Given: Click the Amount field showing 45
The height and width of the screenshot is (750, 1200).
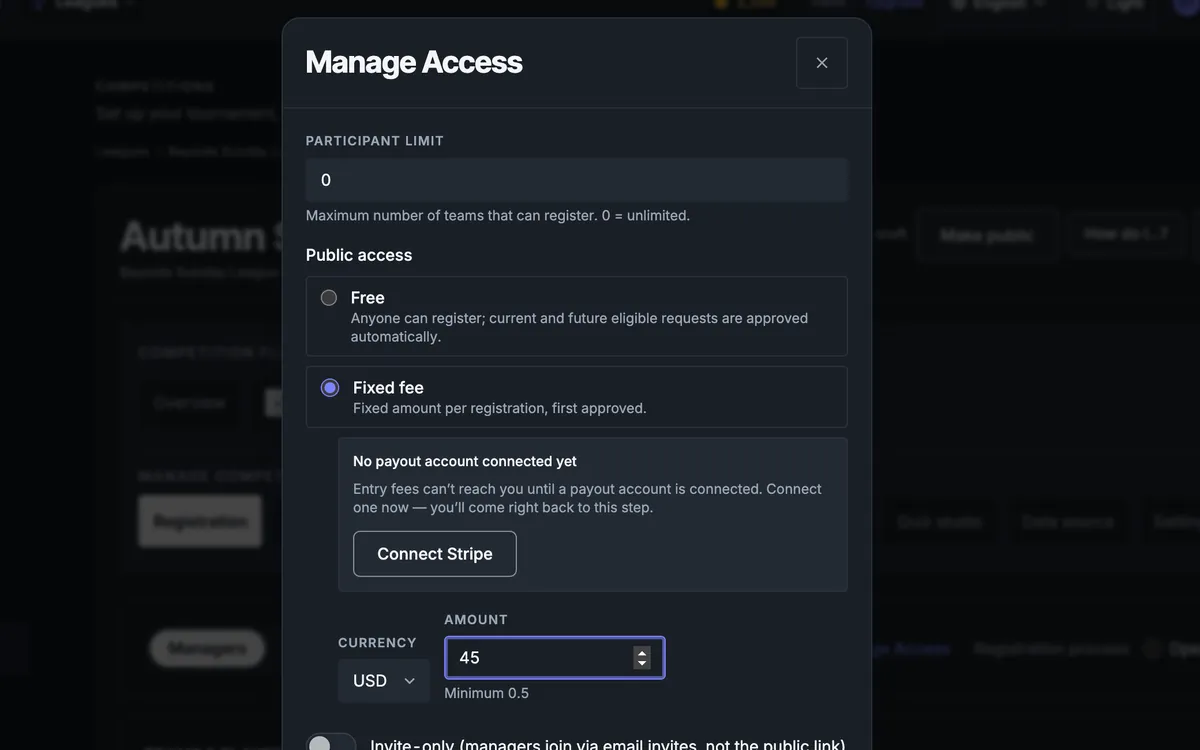Looking at the screenshot, I should click(554, 658).
